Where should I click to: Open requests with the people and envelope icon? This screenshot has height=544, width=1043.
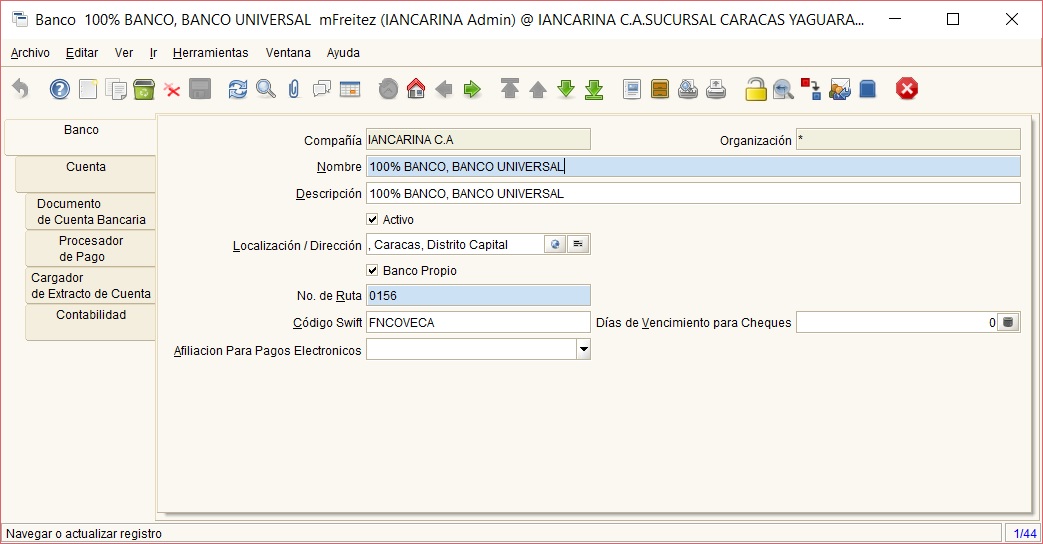click(x=839, y=88)
